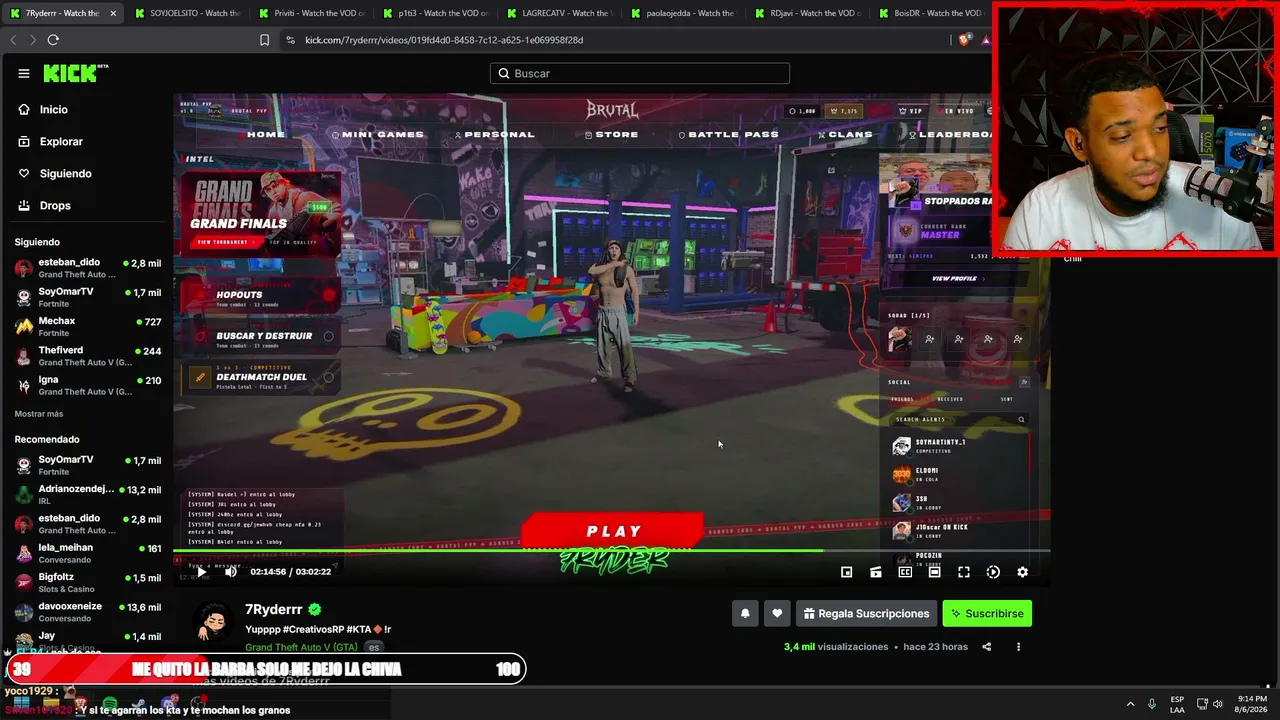Open Bigfoltz recommended channel

[88, 582]
